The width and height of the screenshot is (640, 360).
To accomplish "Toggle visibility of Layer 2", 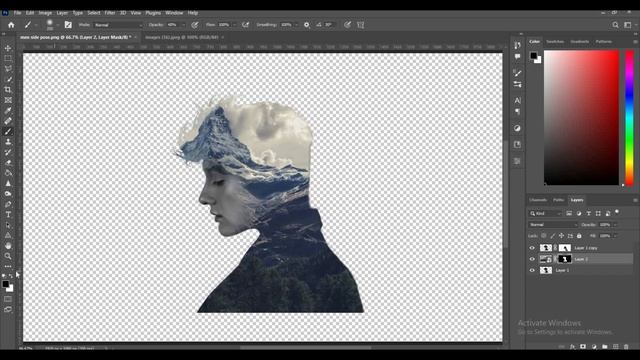I will (532, 259).
